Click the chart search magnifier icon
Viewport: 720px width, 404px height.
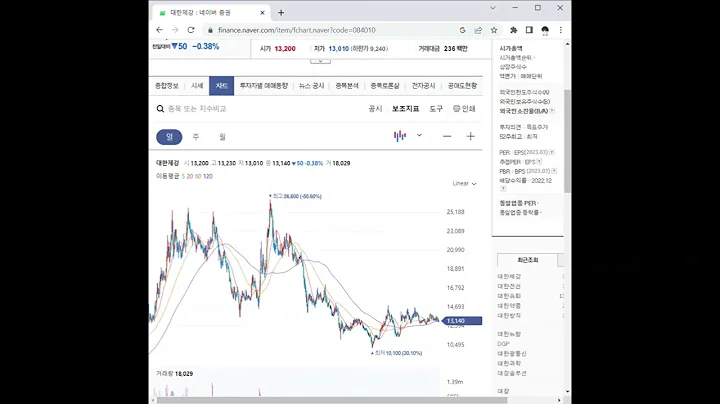(x=160, y=109)
